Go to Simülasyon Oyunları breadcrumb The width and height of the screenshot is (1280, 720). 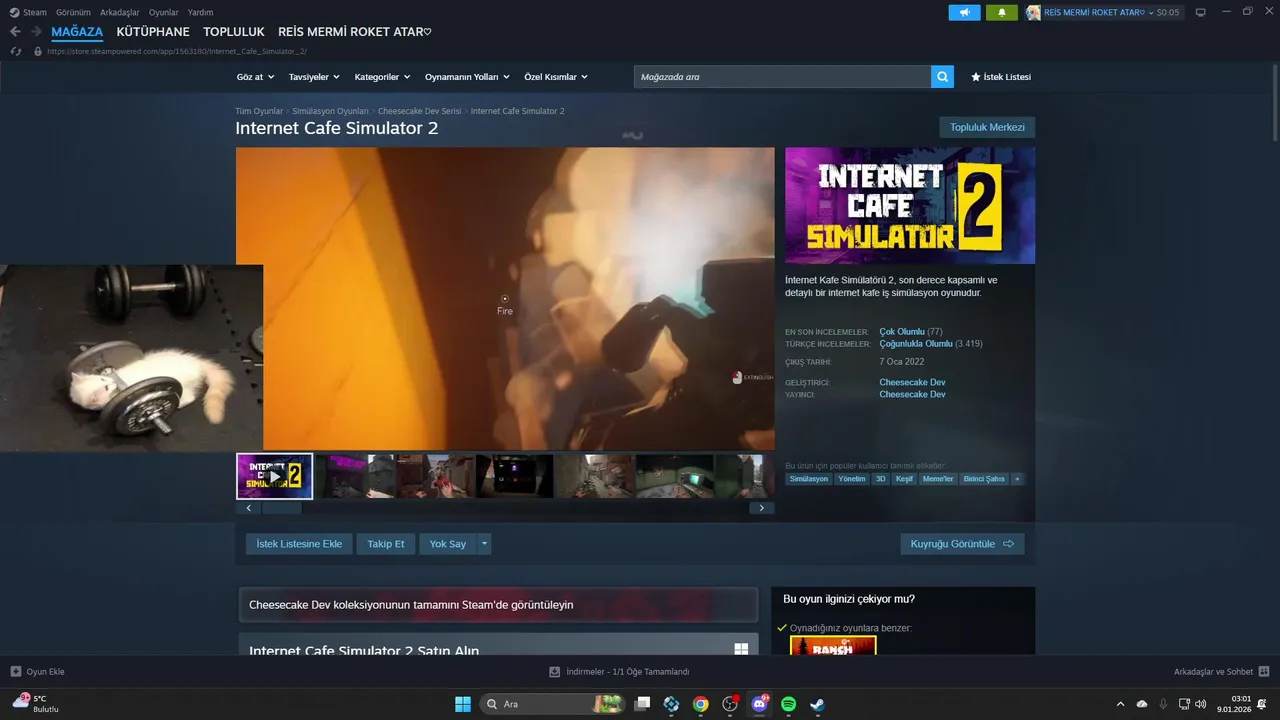click(x=330, y=111)
